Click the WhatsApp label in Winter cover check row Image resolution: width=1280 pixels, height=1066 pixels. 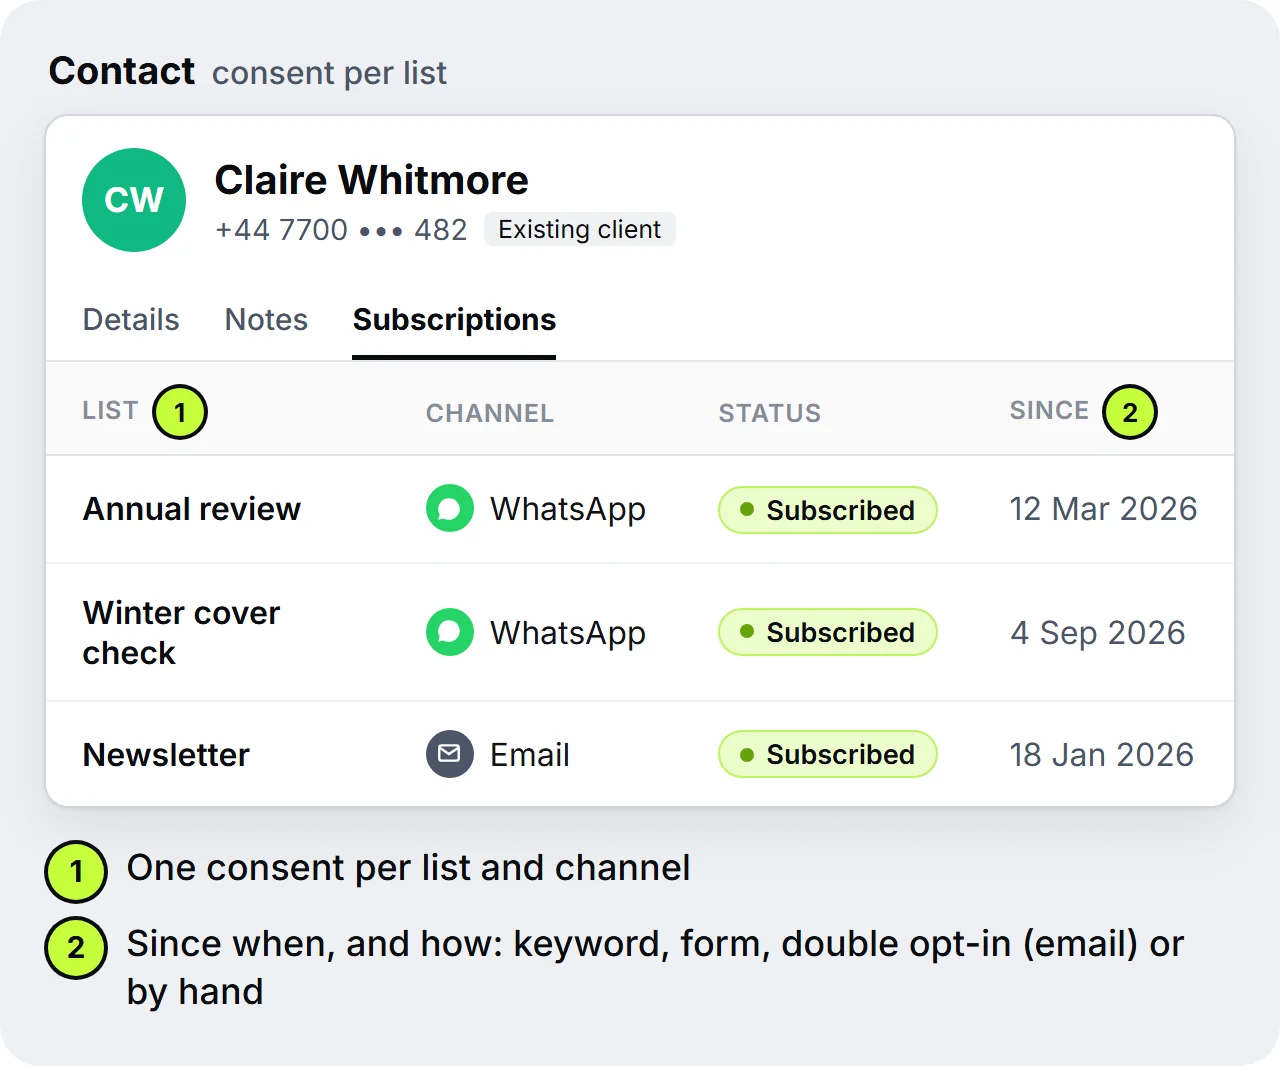(568, 633)
